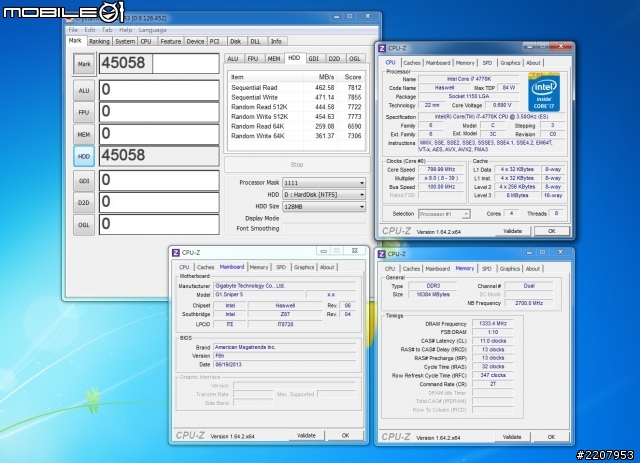Click the Mark button in CrystalMark
640x463 pixels.
point(84,64)
